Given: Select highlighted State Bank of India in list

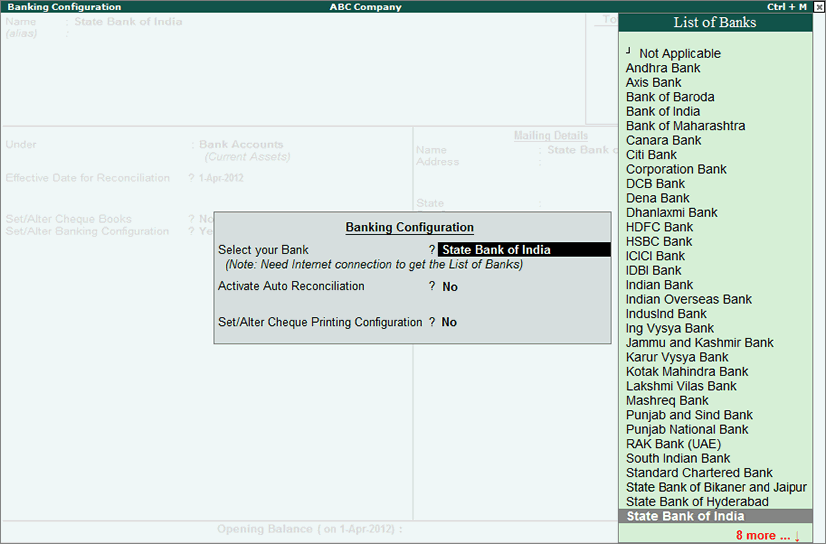Looking at the screenshot, I should coord(715,516).
